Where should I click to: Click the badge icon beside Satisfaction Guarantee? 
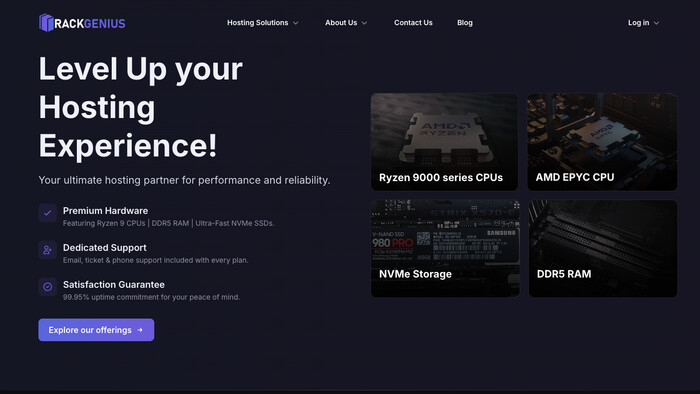(47, 287)
